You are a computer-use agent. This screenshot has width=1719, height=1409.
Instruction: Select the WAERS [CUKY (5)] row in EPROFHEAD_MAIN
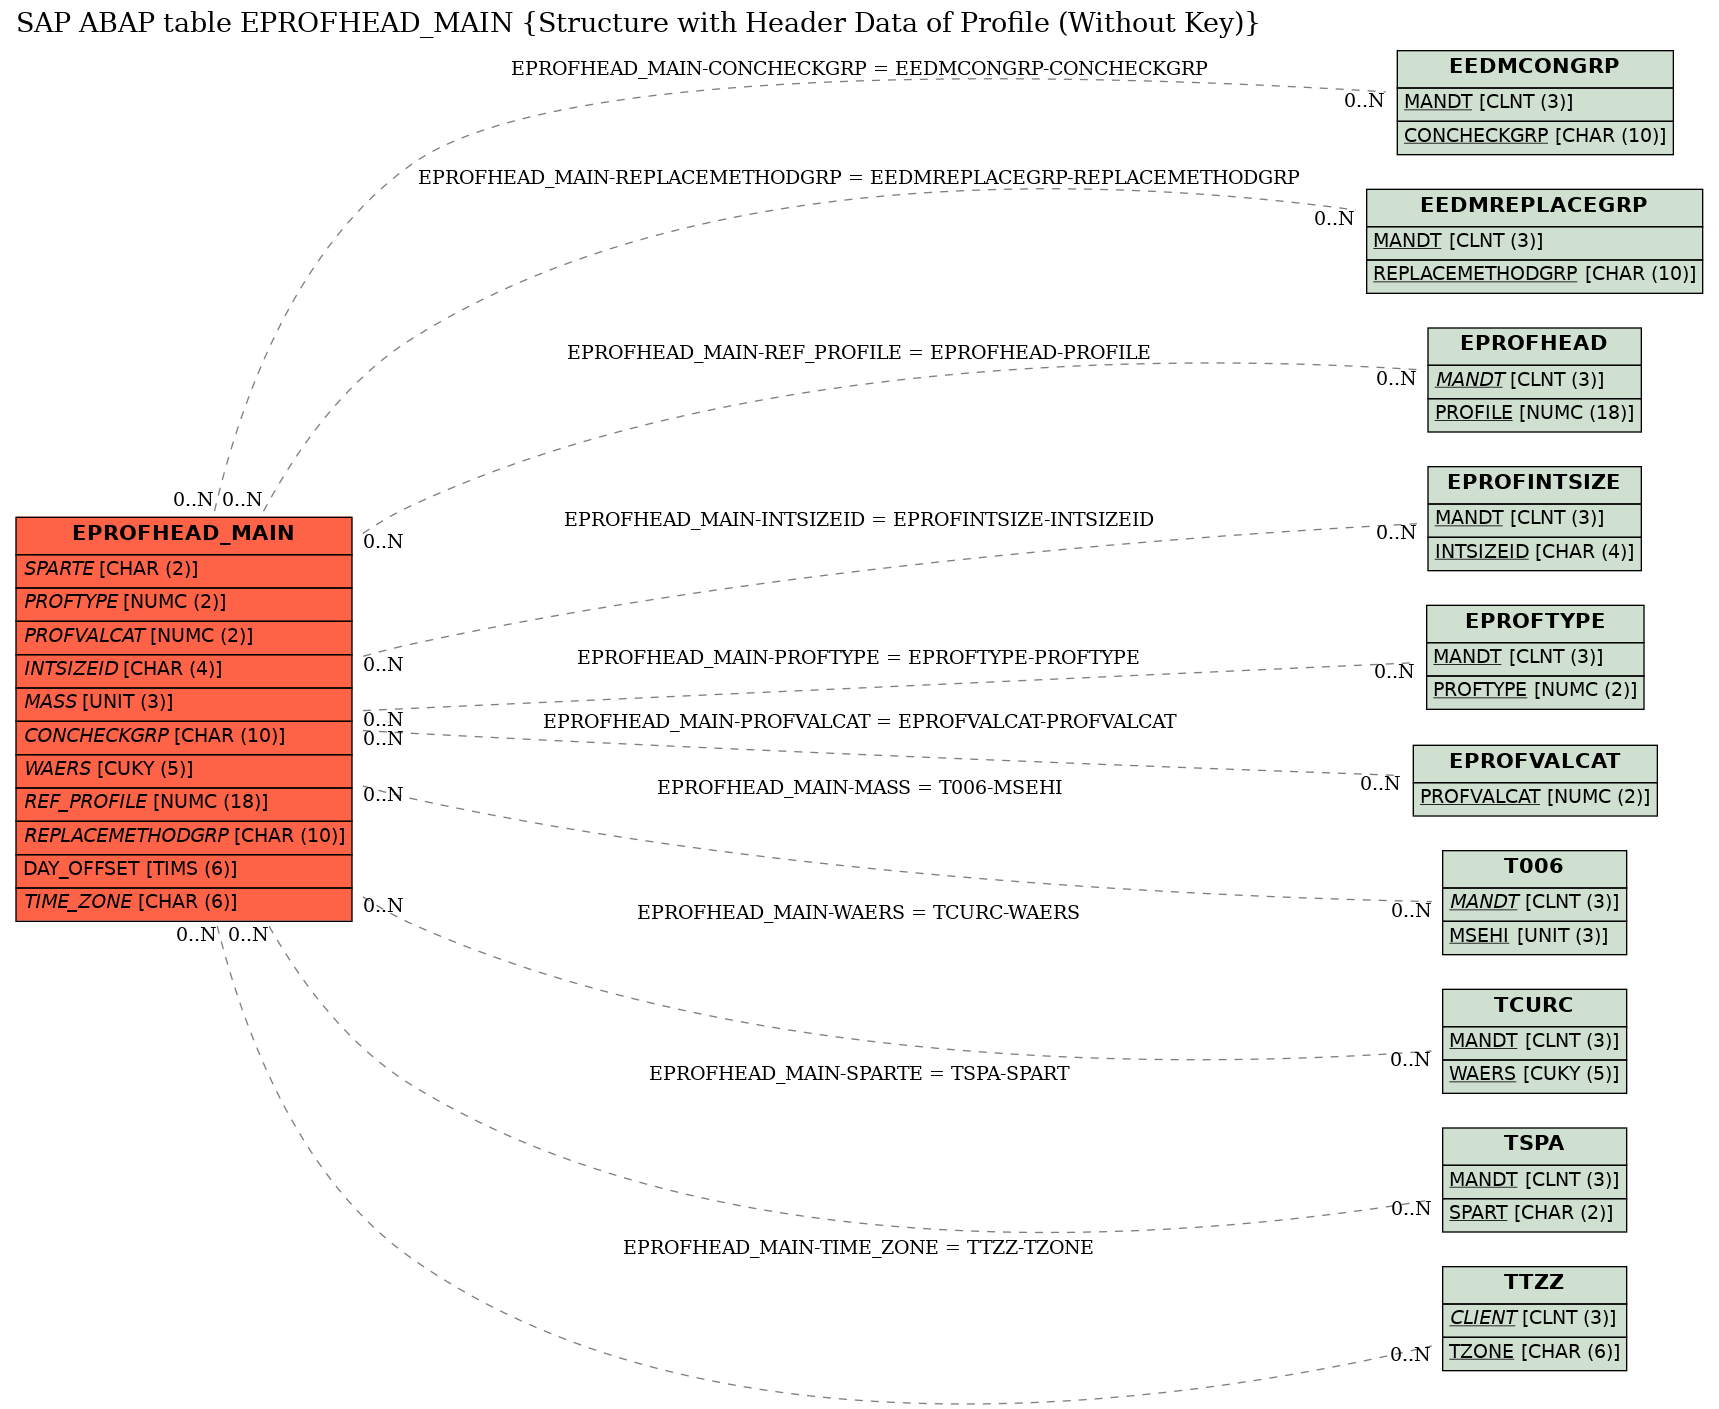coord(184,770)
